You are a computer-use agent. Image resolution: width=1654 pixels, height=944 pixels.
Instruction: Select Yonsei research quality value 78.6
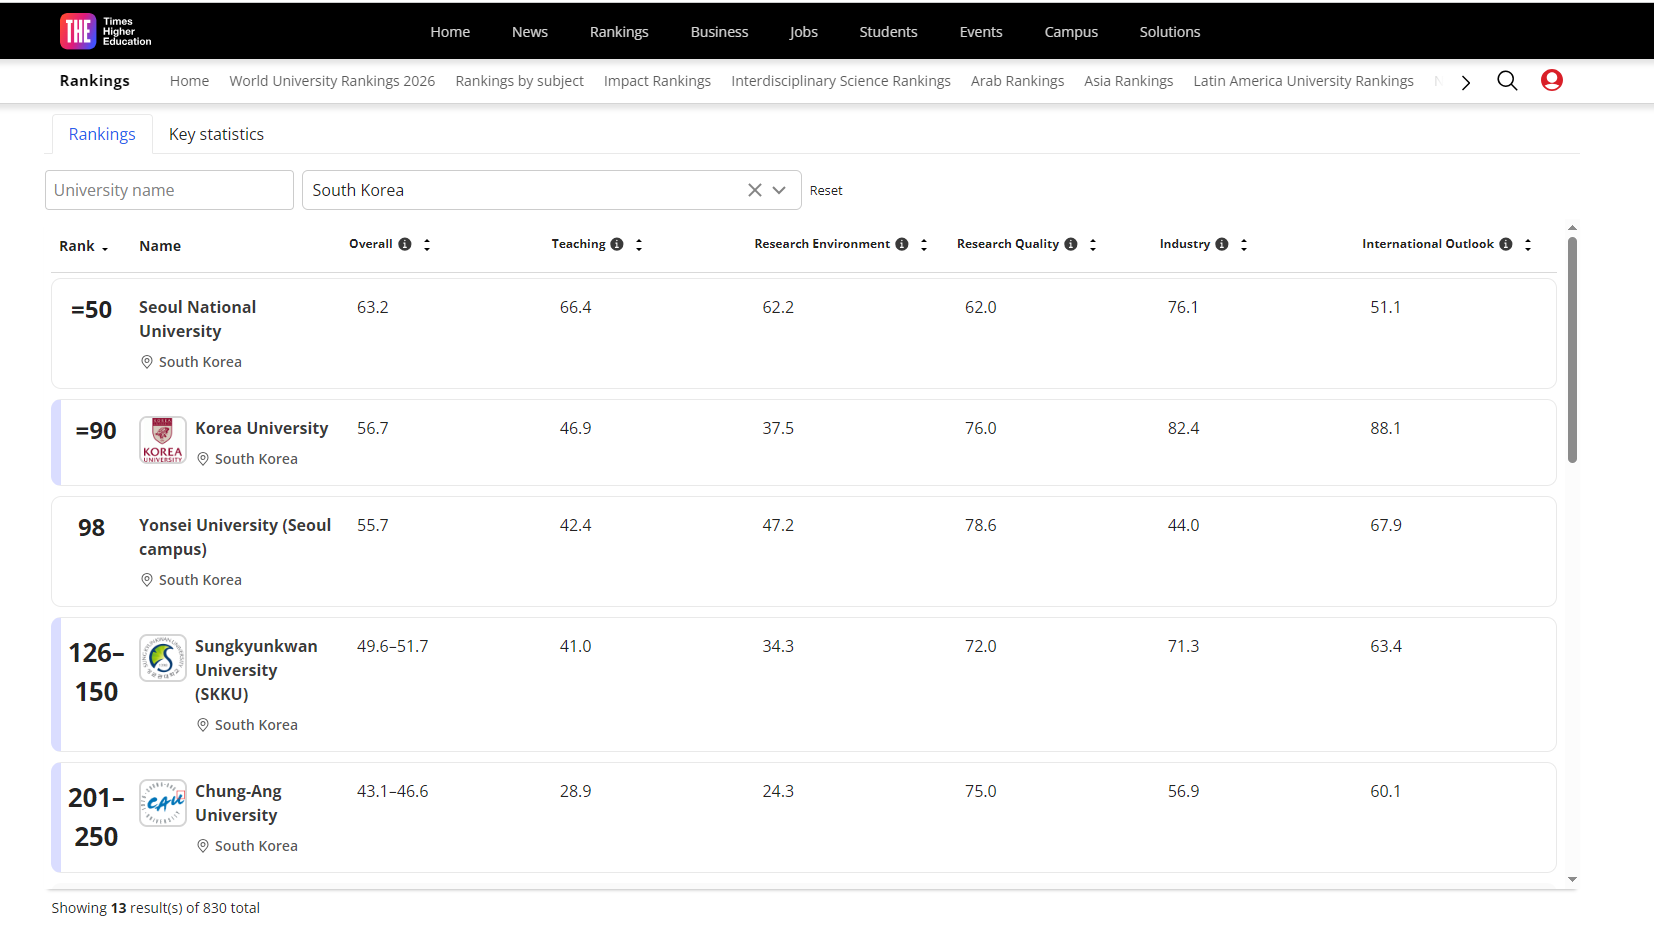(x=981, y=525)
